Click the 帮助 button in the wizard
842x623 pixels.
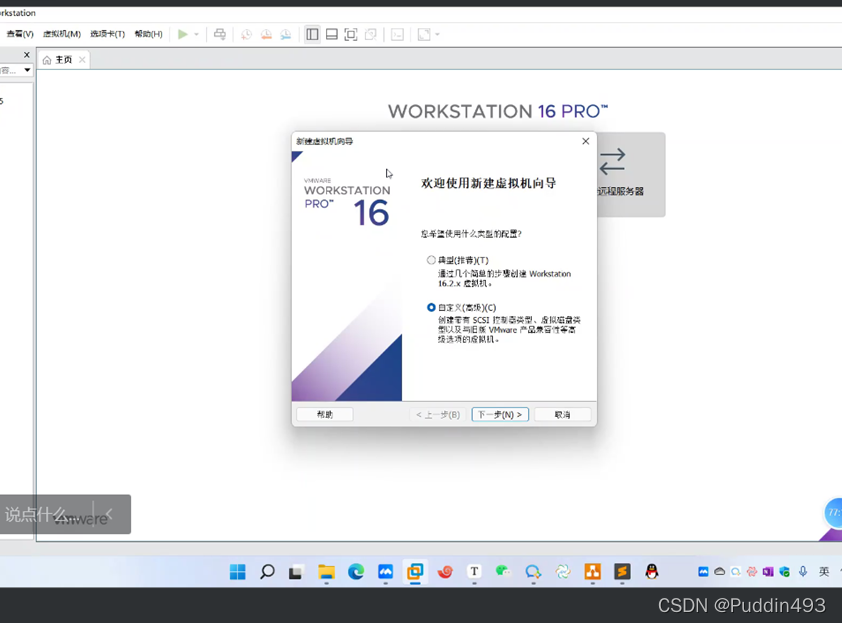click(325, 415)
